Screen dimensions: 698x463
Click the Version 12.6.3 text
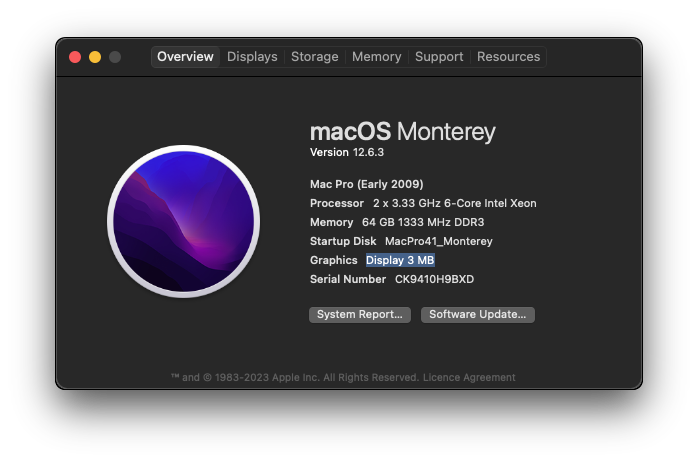click(347, 152)
